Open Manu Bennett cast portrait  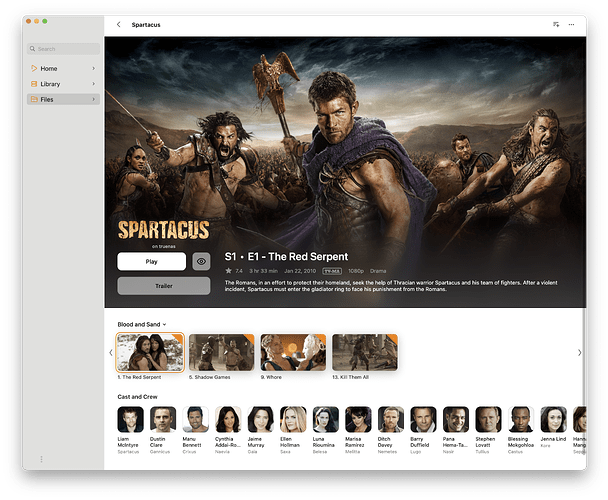click(x=195, y=419)
